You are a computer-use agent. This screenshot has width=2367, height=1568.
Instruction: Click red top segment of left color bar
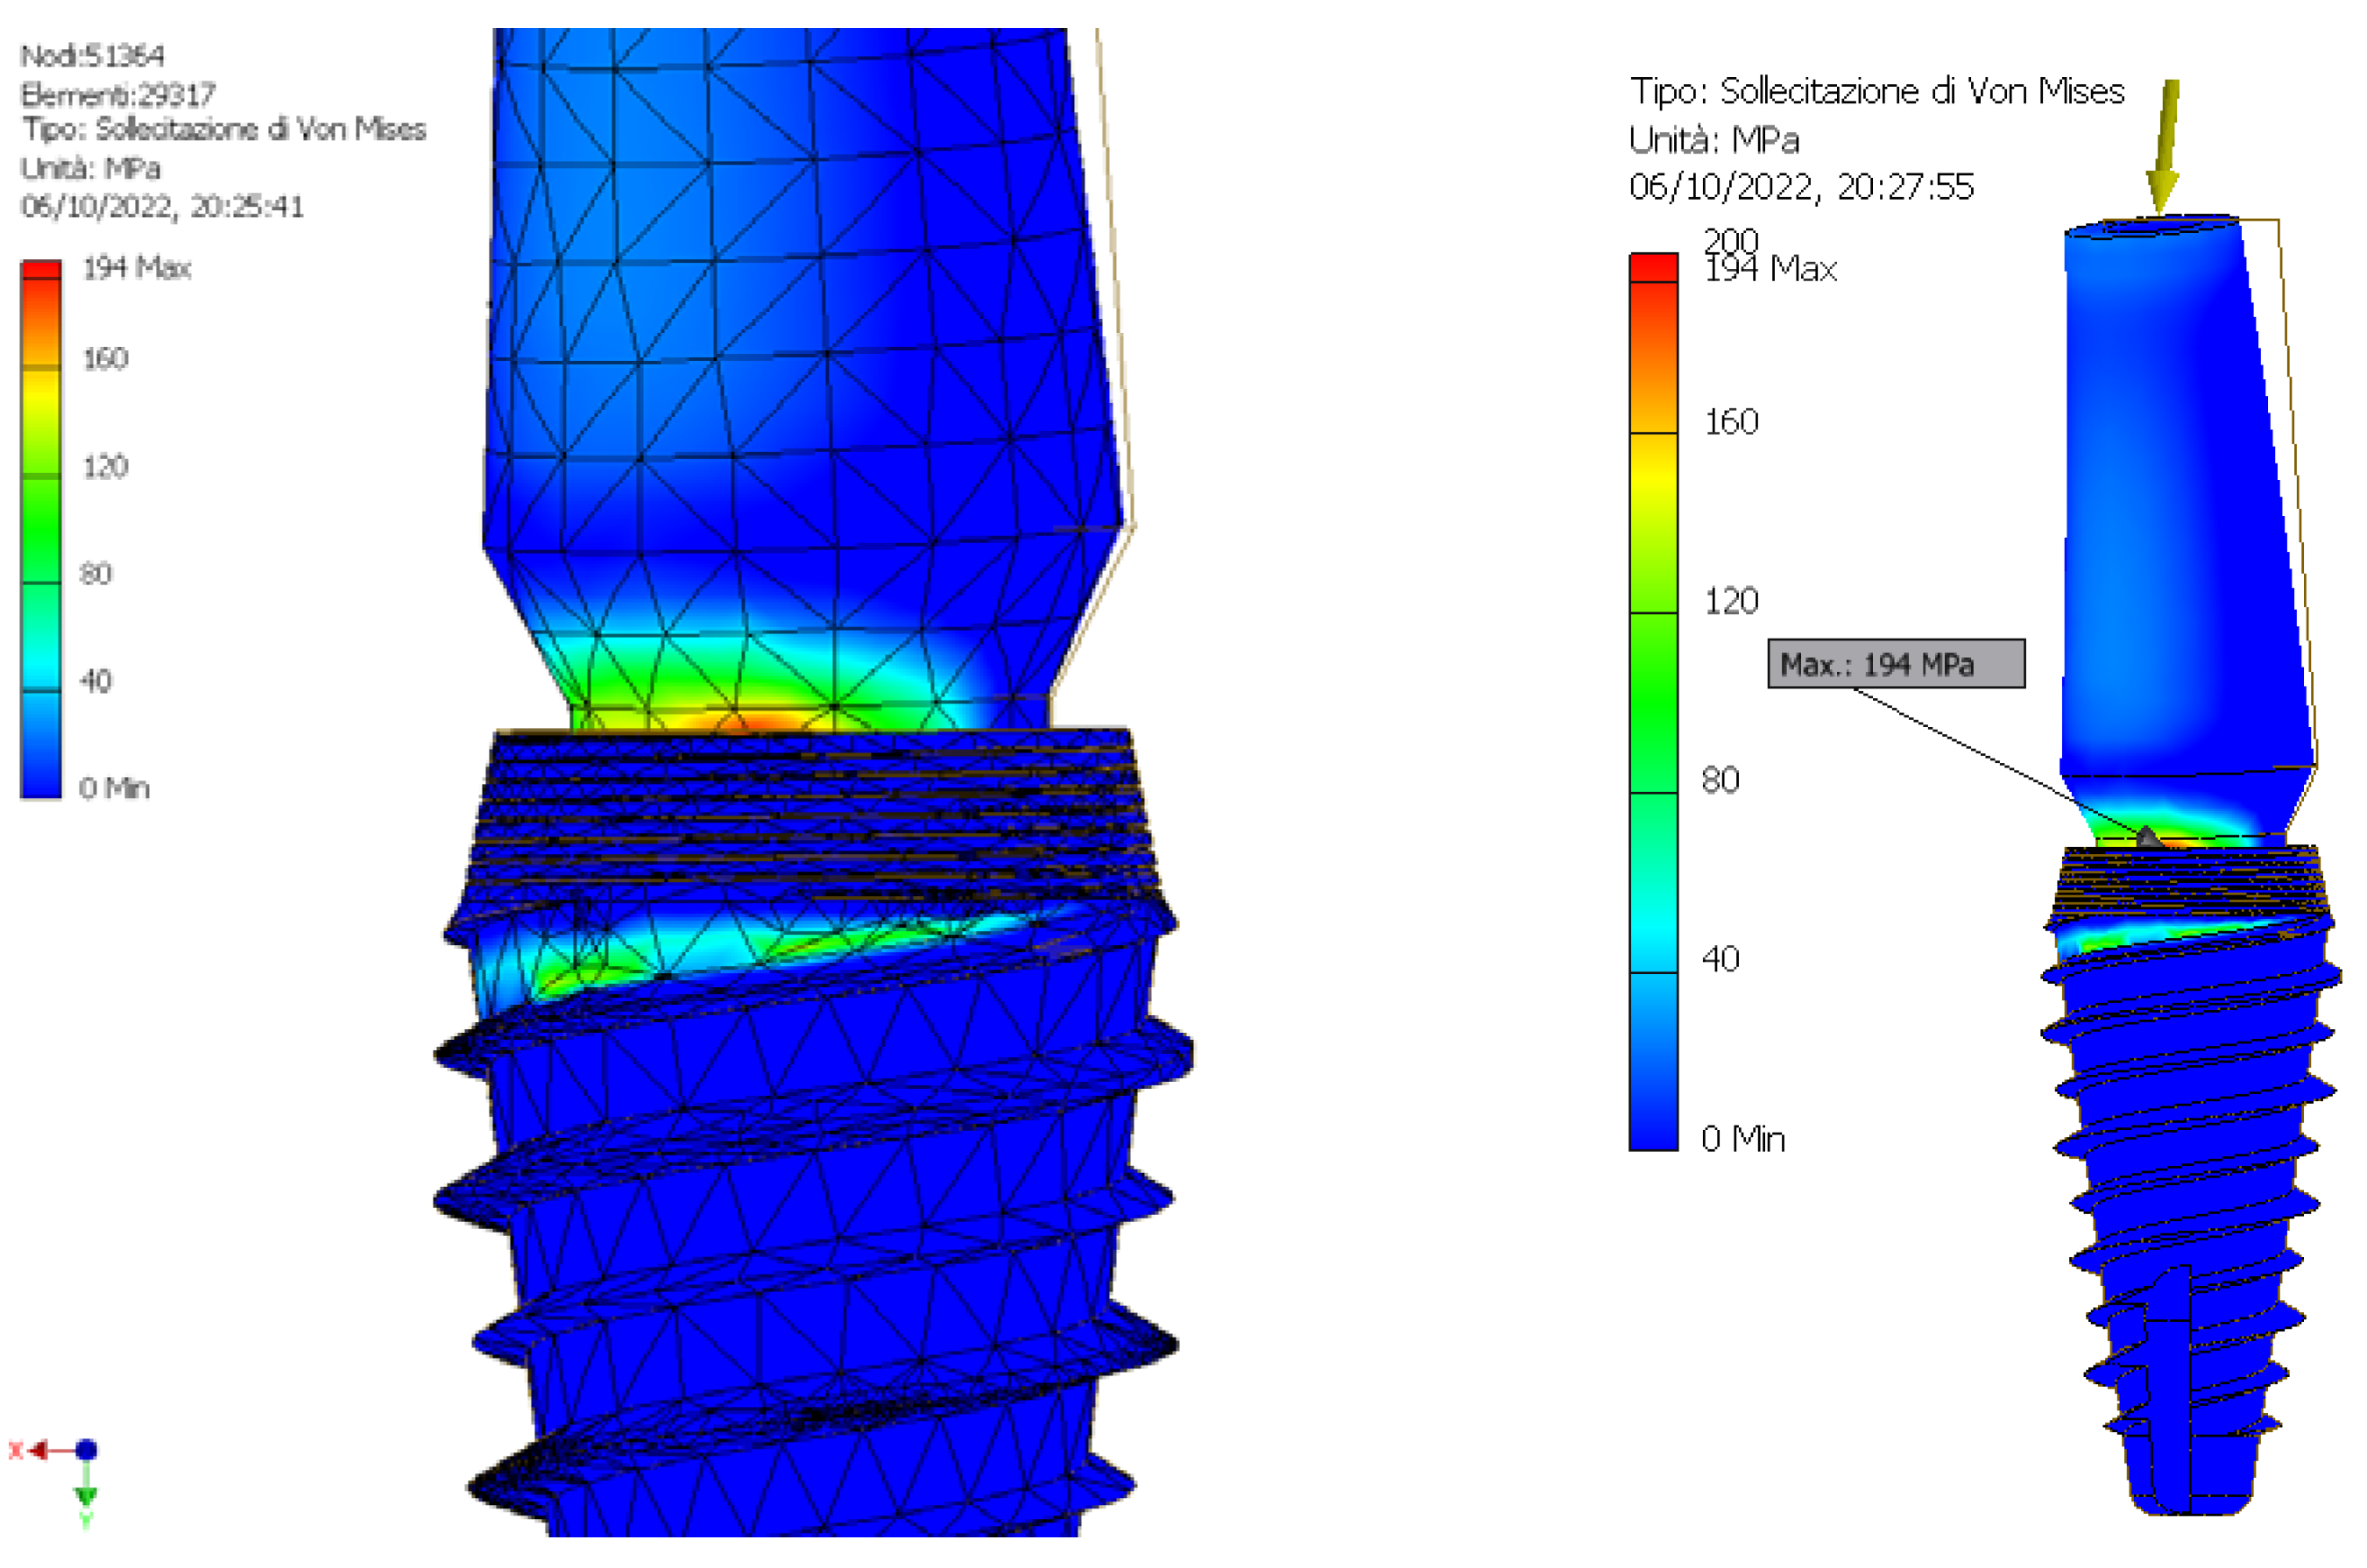click(42, 269)
